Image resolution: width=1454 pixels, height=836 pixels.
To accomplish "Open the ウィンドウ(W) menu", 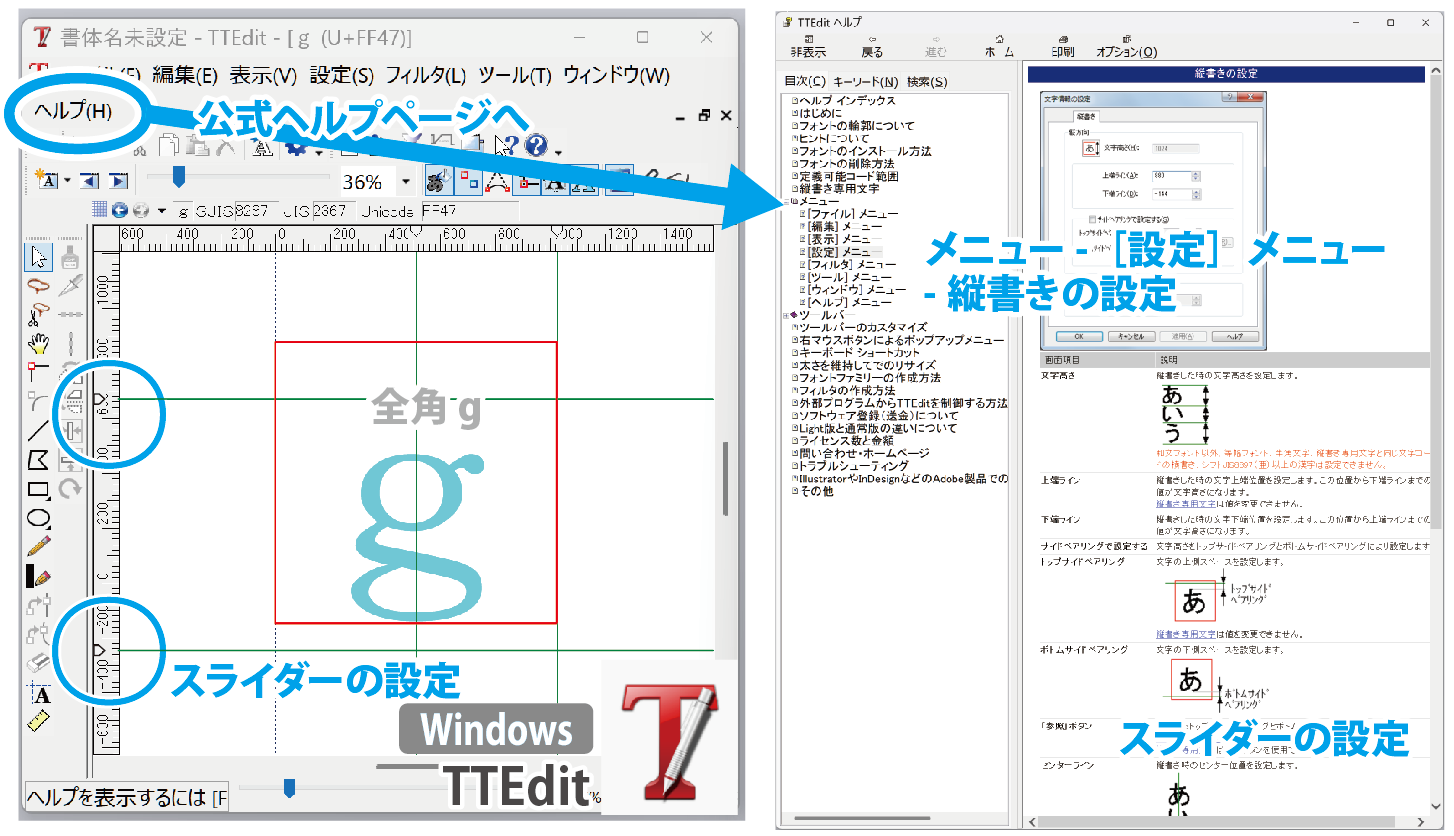I will point(616,75).
